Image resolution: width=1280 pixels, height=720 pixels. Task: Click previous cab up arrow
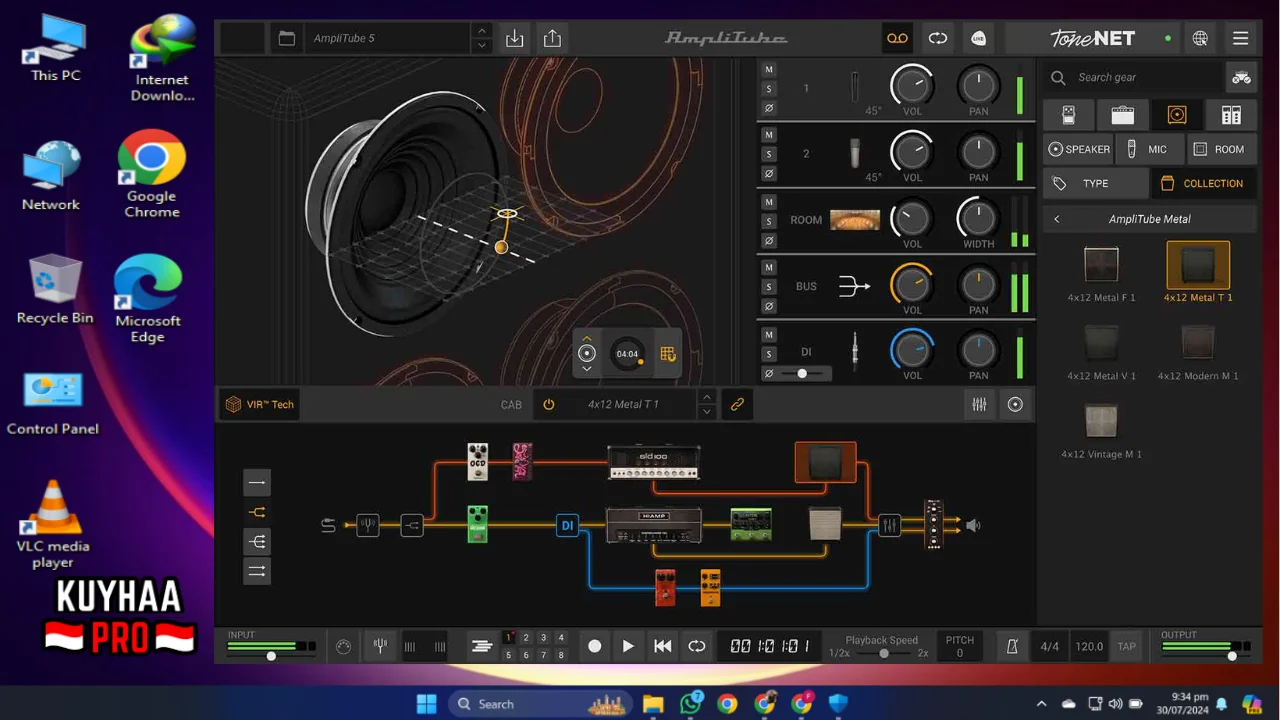[x=706, y=397]
